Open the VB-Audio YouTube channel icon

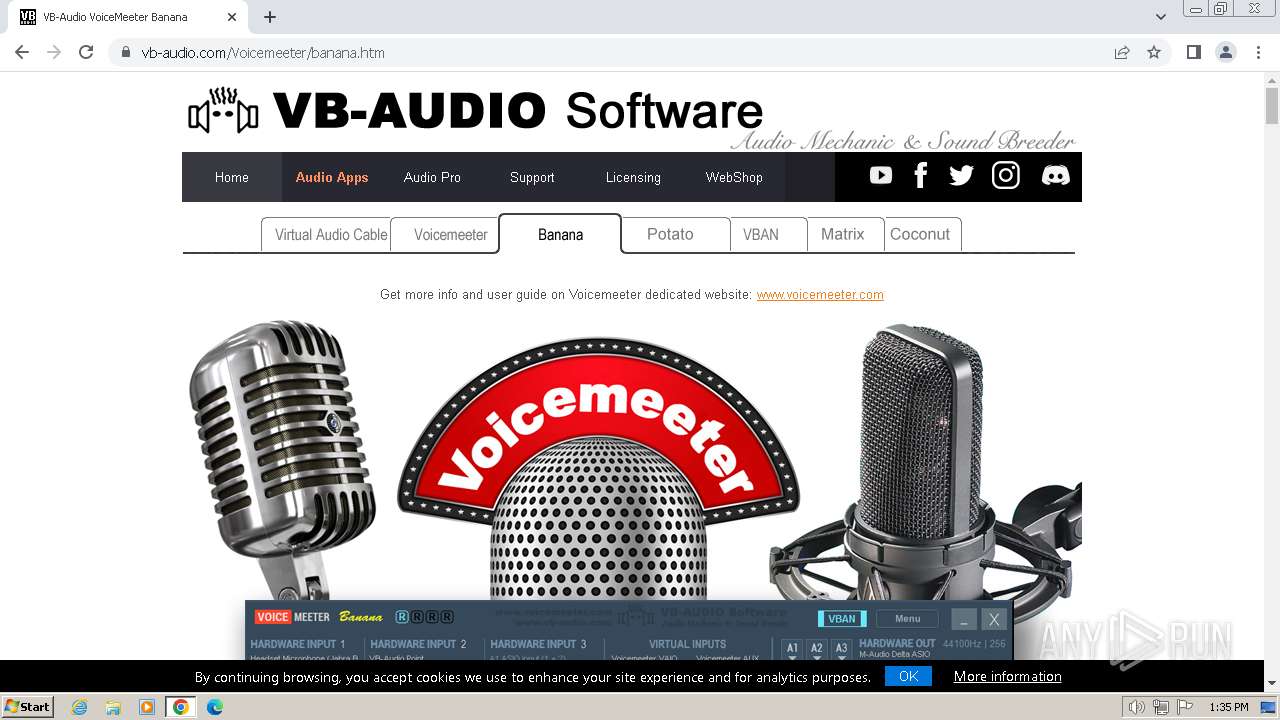(881, 176)
